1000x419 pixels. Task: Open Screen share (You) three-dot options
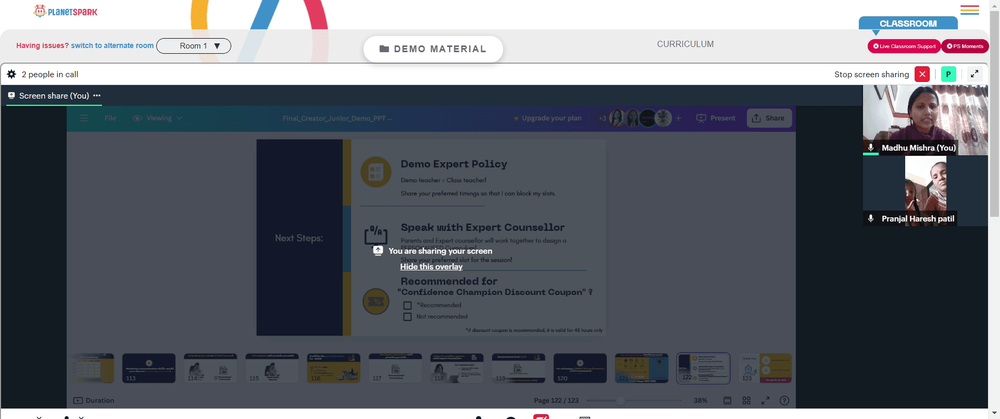pos(97,96)
